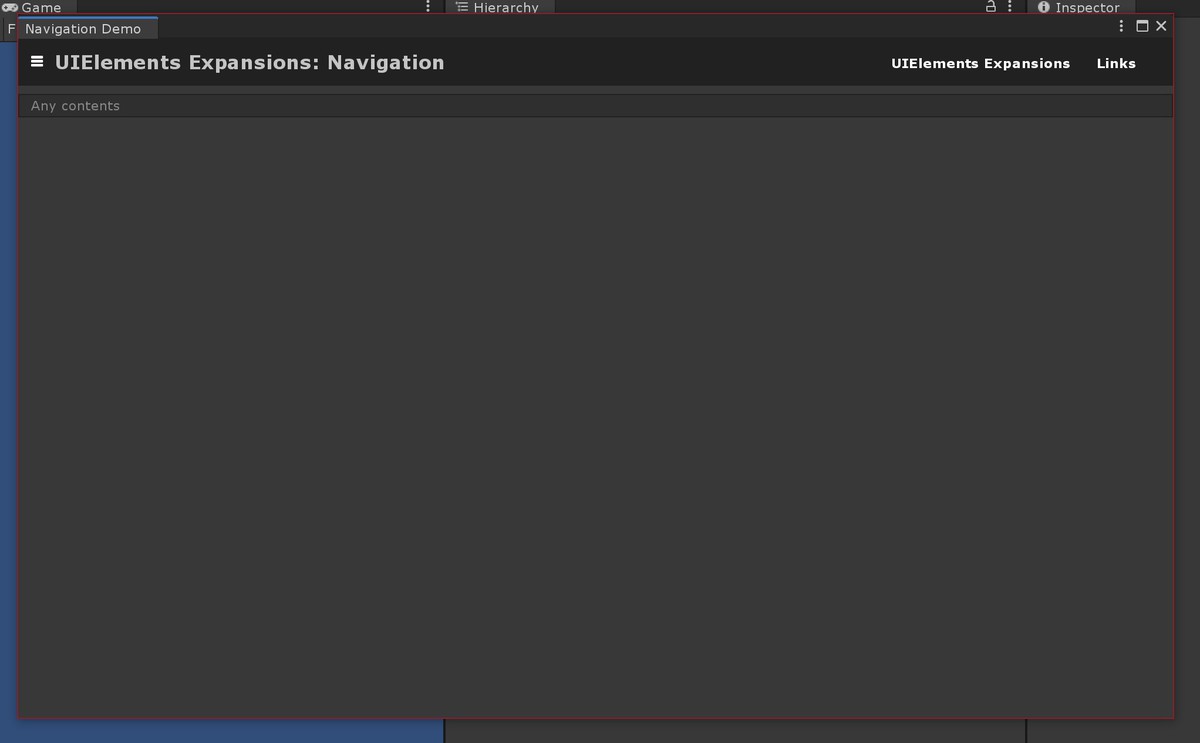This screenshot has height=743, width=1200.
Task: Click the 'UIElements Expansions: Navigation' title
Action: 250,62
